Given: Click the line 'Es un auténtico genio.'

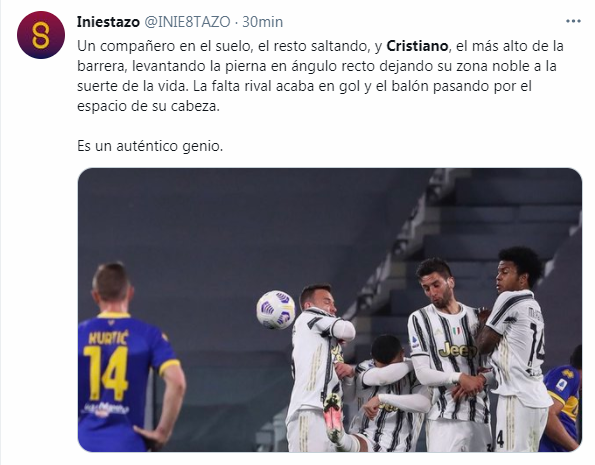Looking at the screenshot, I should click(x=150, y=146).
